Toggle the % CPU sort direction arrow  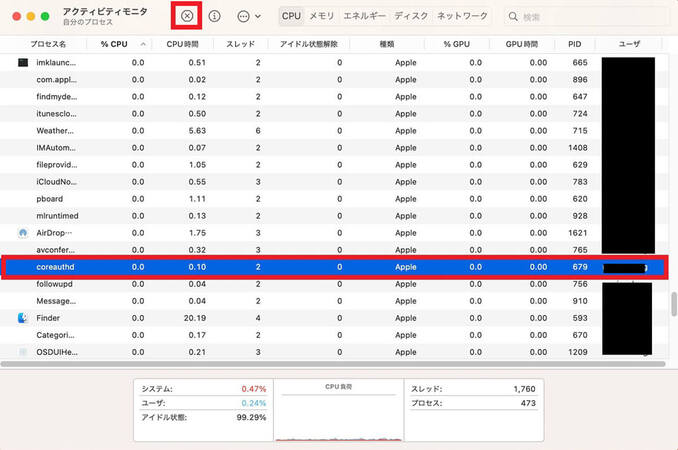(x=143, y=44)
